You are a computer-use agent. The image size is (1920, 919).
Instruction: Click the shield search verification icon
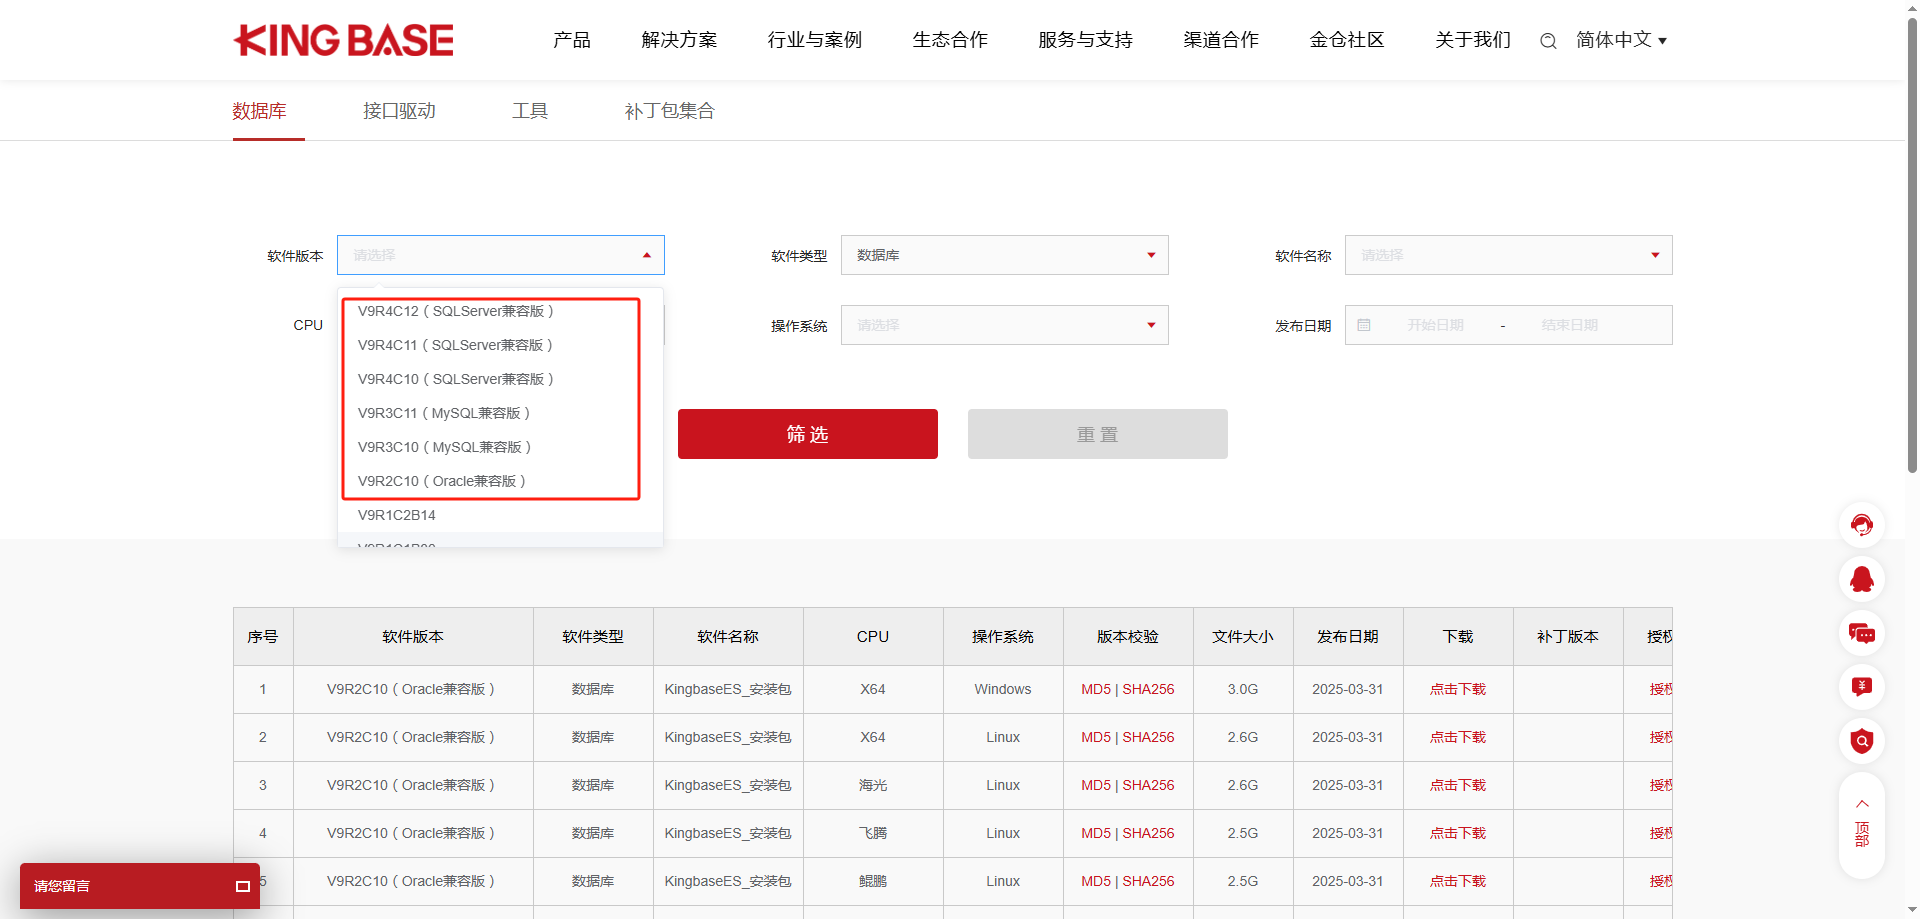(x=1861, y=741)
